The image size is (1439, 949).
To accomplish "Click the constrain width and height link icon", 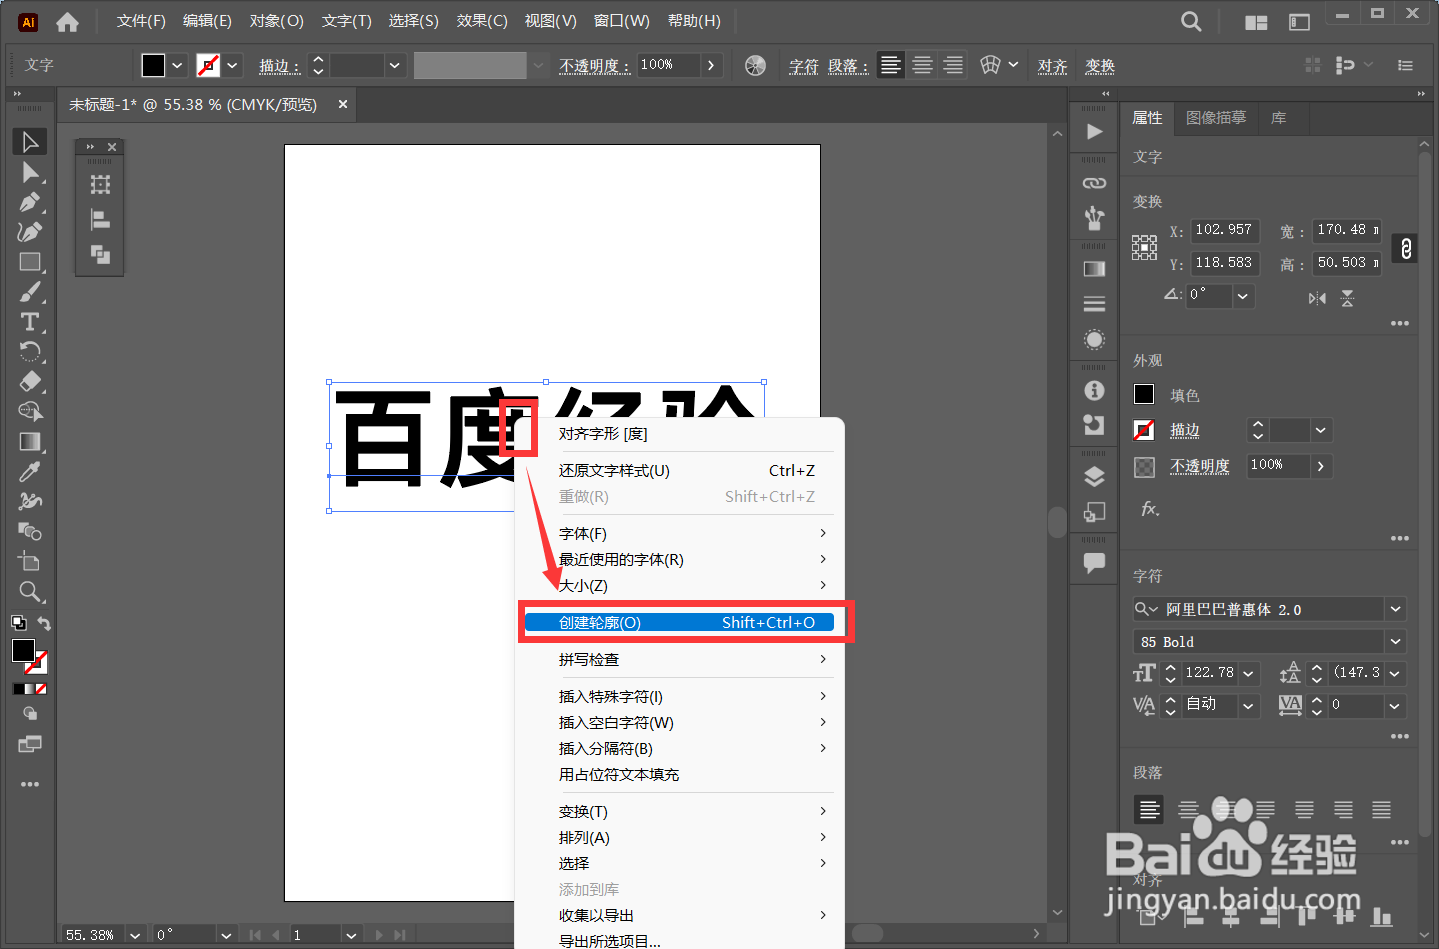I will click(x=1406, y=248).
